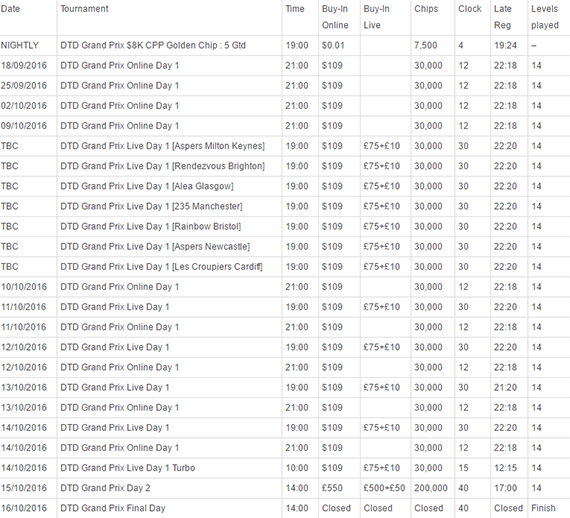Screen dimensions: 570x518
Task: Click the 'Buy-In Online' column header
Action: click(335, 17)
